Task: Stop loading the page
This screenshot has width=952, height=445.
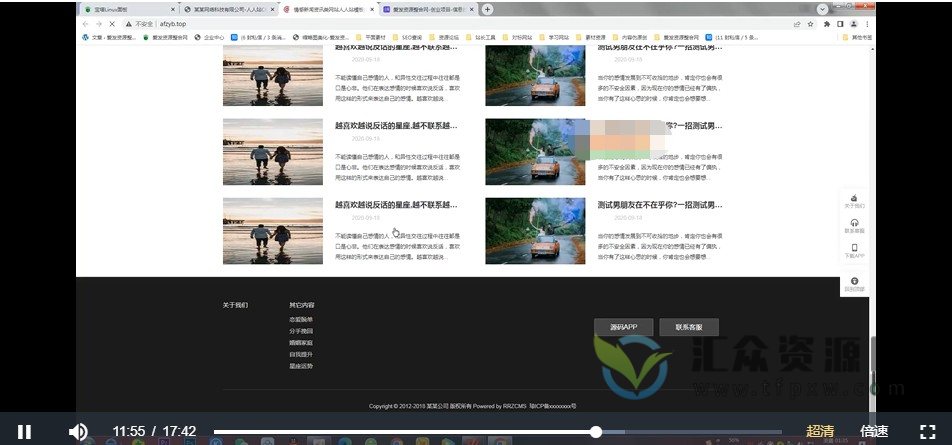Action: (x=113, y=24)
